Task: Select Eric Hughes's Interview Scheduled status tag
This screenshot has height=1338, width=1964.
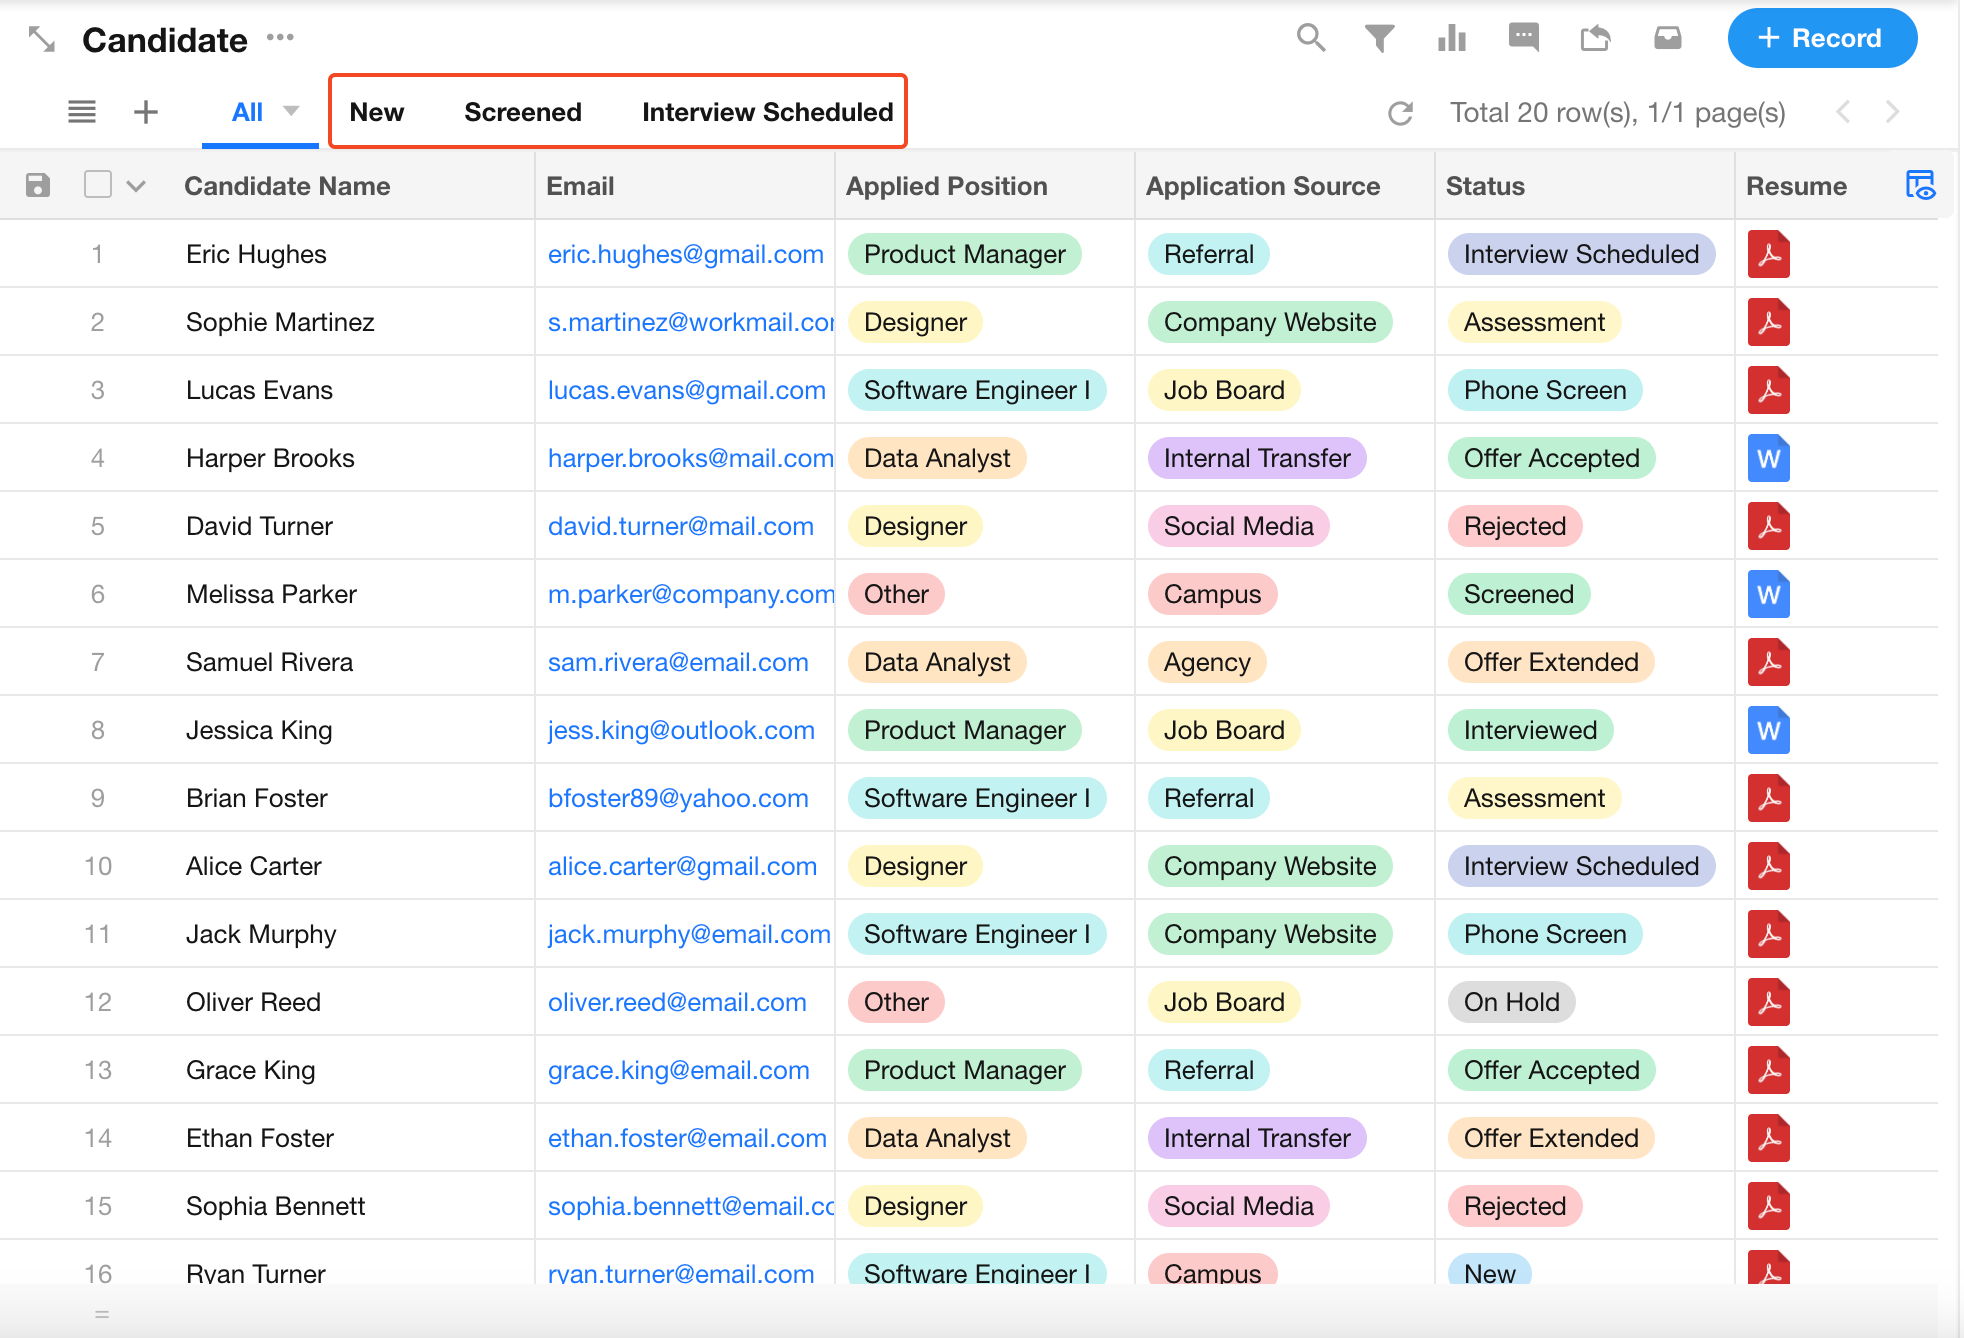Action: coord(1581,254)
